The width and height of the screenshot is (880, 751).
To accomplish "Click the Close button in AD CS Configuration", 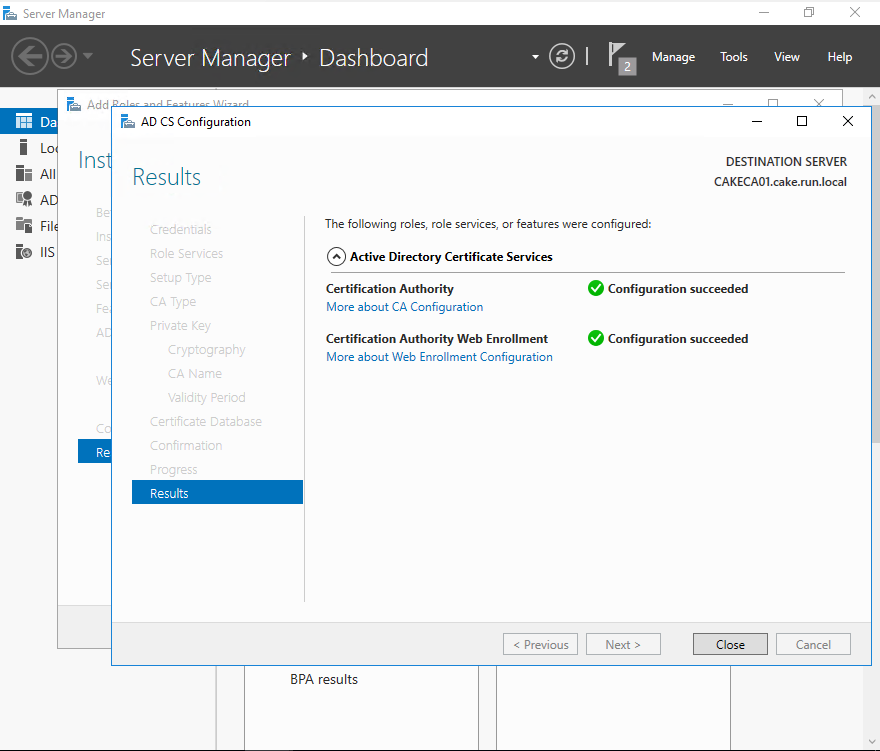I will (x=730, y=644).
